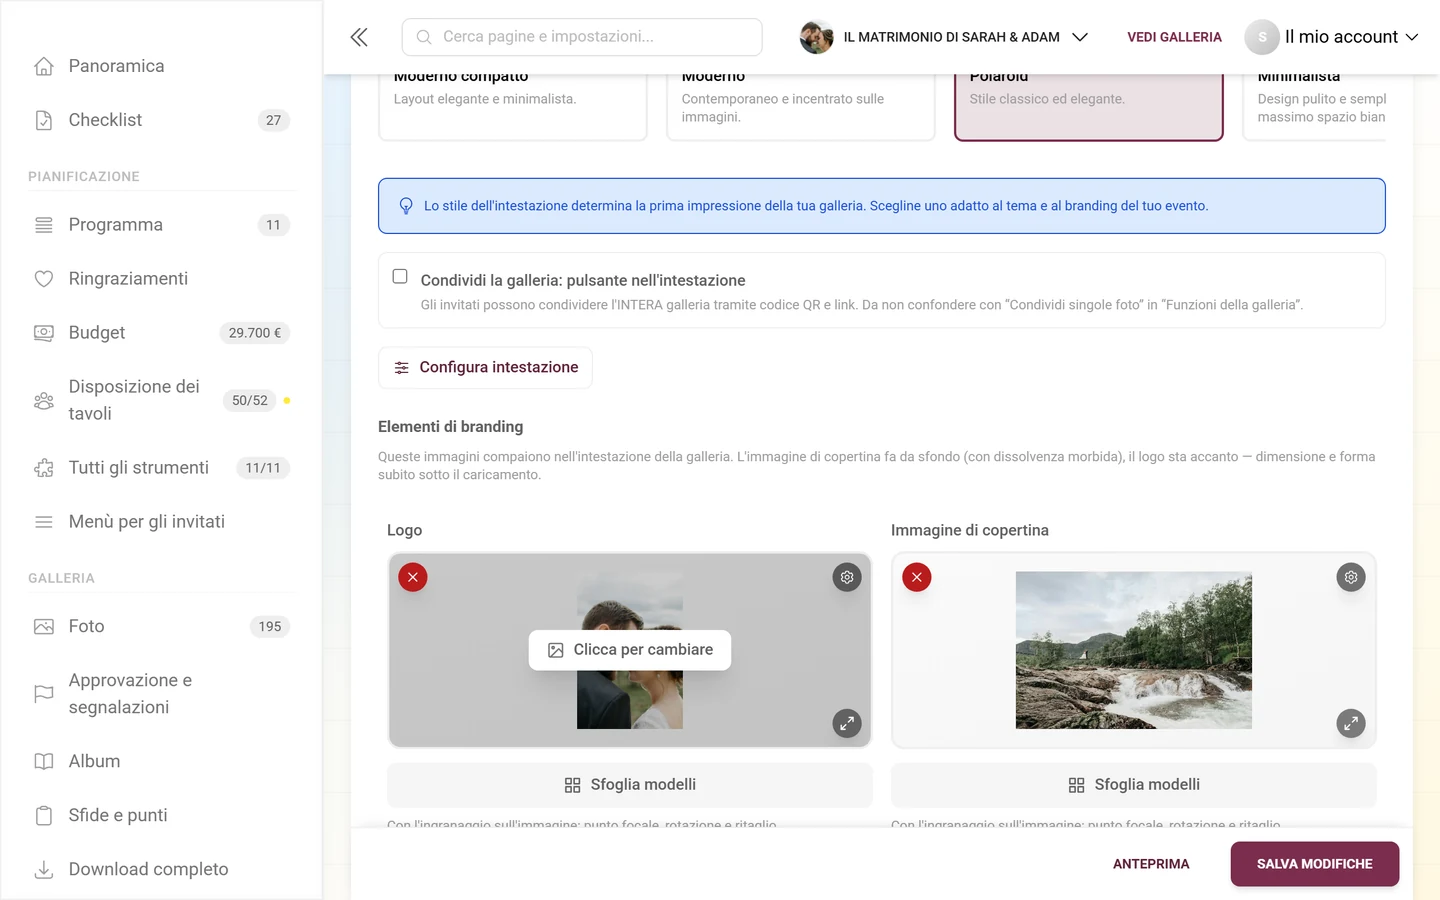
Task: Remove the cover image with red X
Action: pos(917,577)
